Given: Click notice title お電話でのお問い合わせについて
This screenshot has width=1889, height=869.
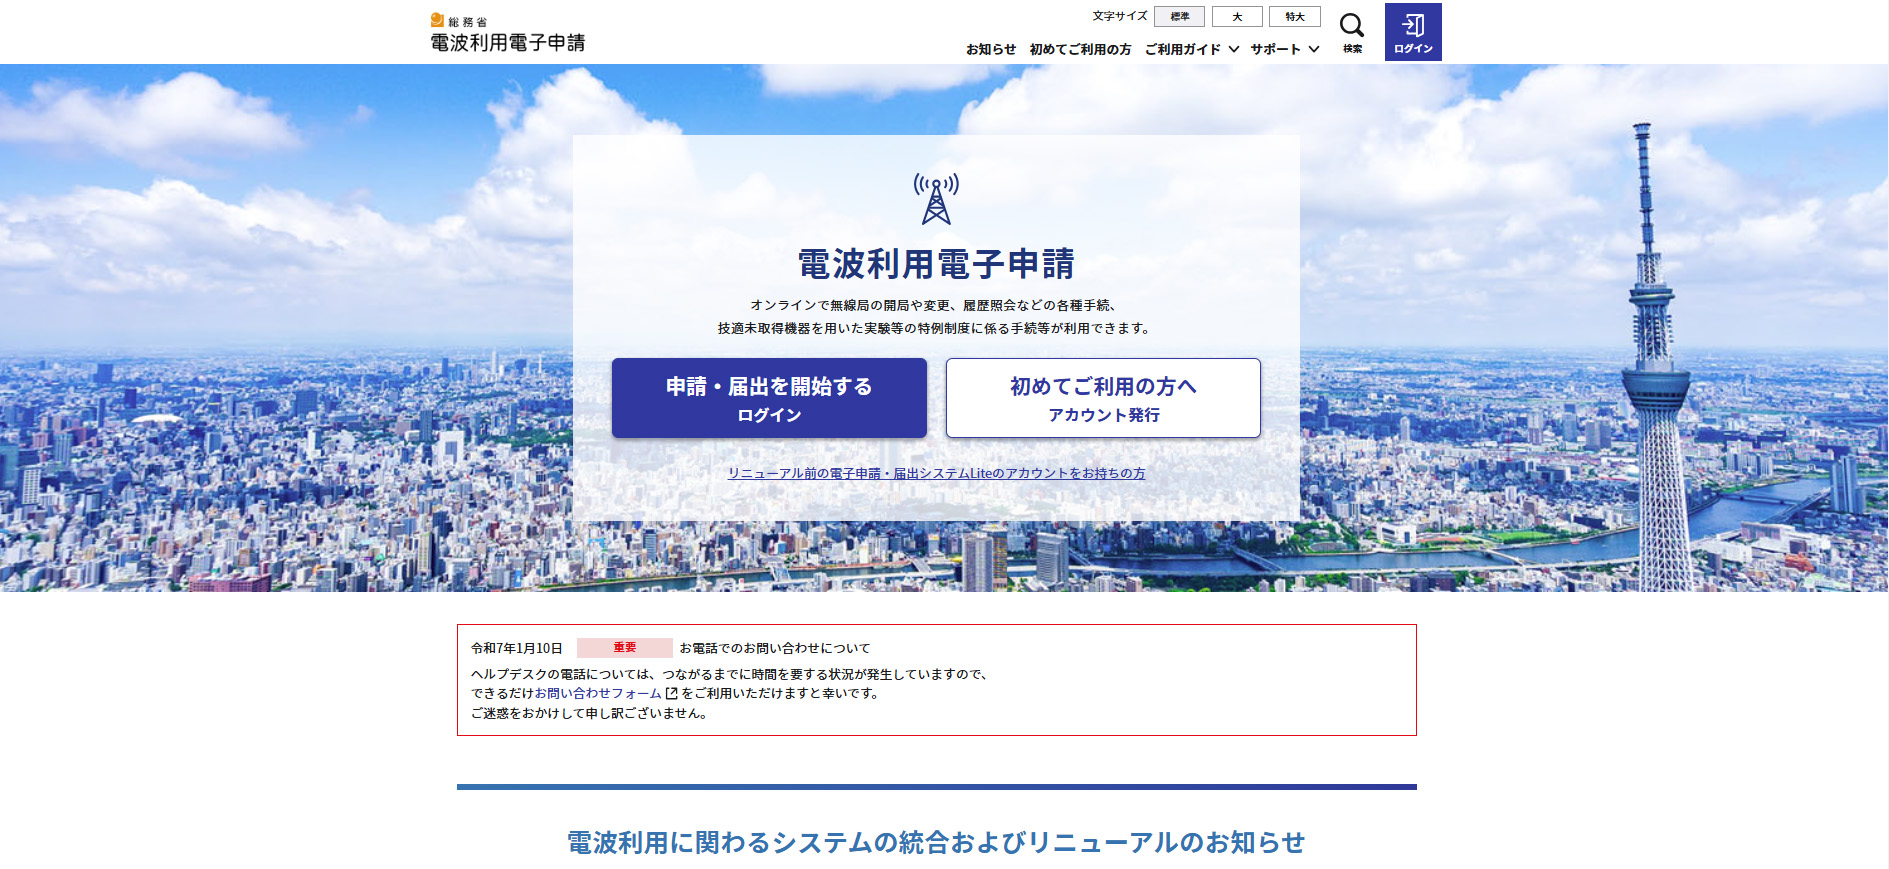Looking at the screenshot, I should tap(775, 648).
